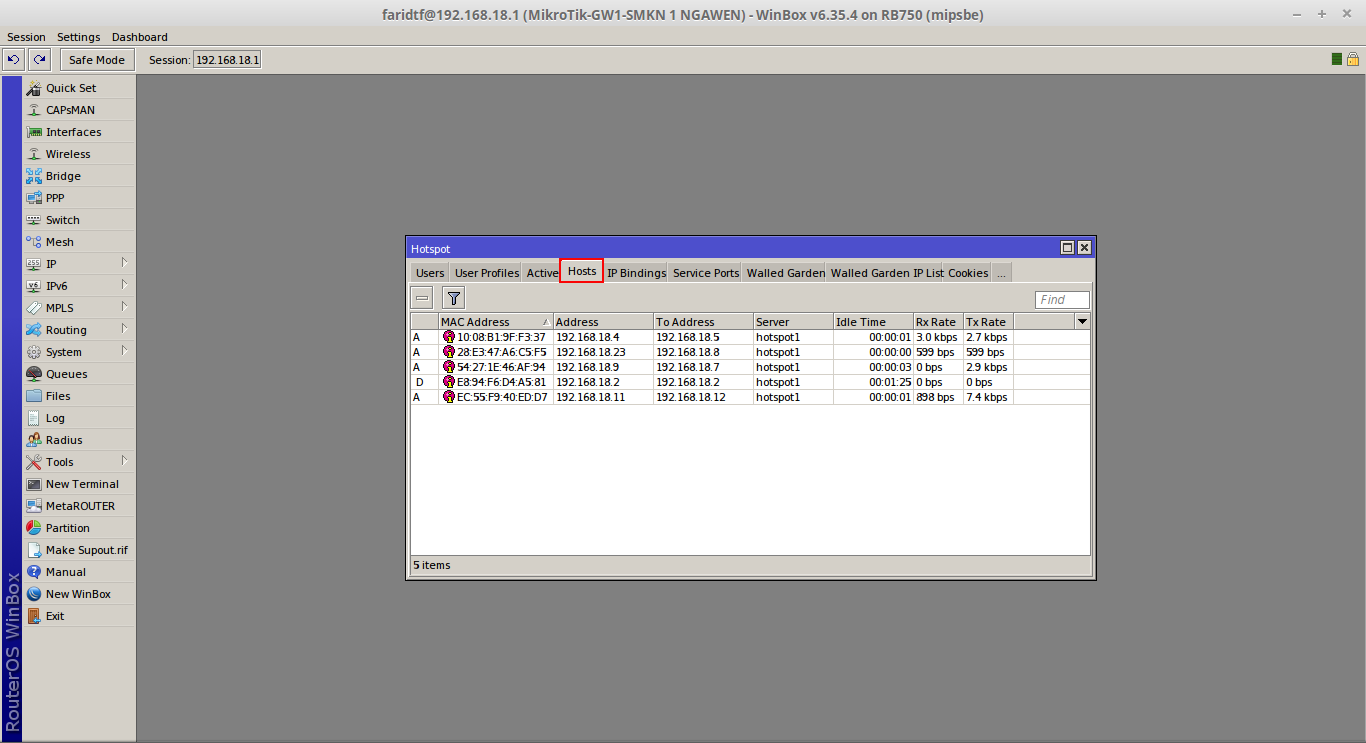Open the column selector dropdown arrow in Hotspot table

click(x=1082, y=322)
